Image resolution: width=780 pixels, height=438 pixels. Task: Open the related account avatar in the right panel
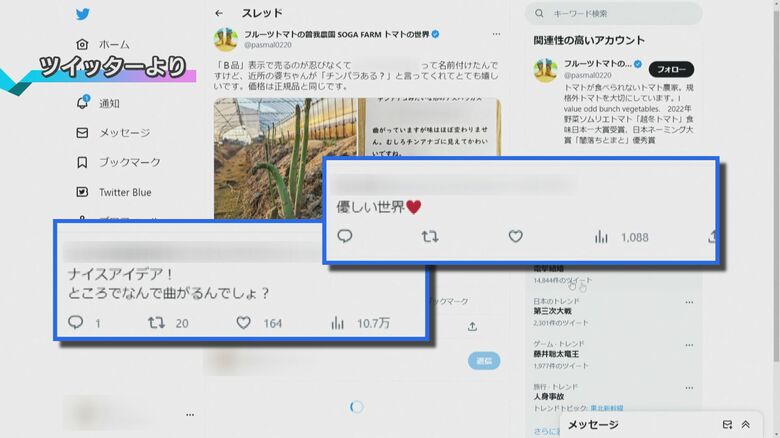coord(545,70)
